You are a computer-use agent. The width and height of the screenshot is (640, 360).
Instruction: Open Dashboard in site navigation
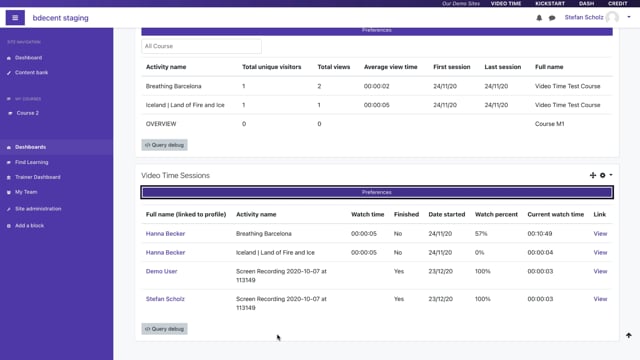click(29, 58)
